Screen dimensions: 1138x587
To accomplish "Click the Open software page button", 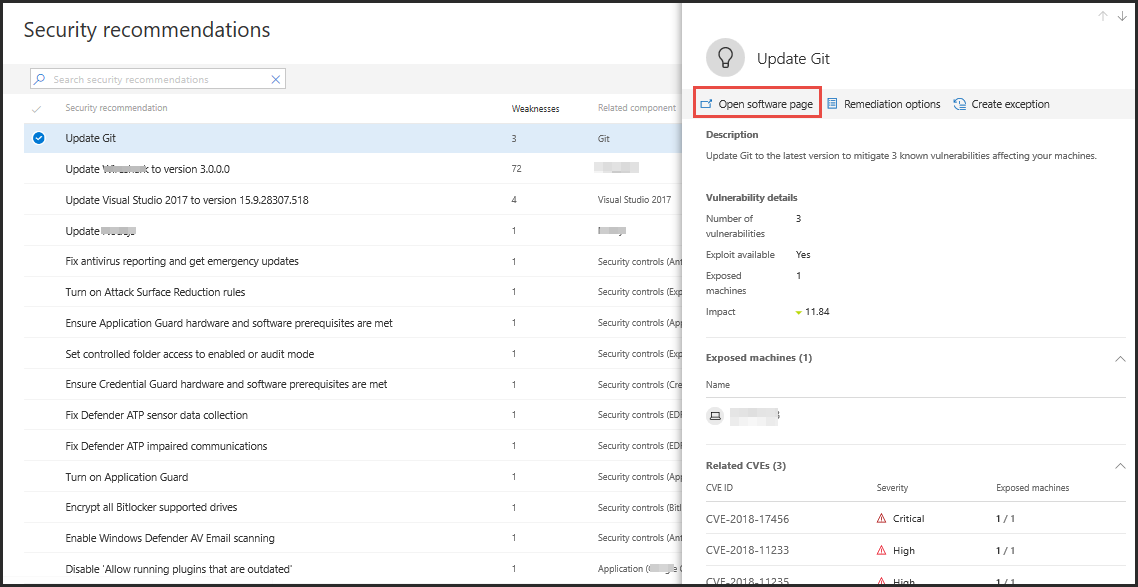I will point(757,104).
